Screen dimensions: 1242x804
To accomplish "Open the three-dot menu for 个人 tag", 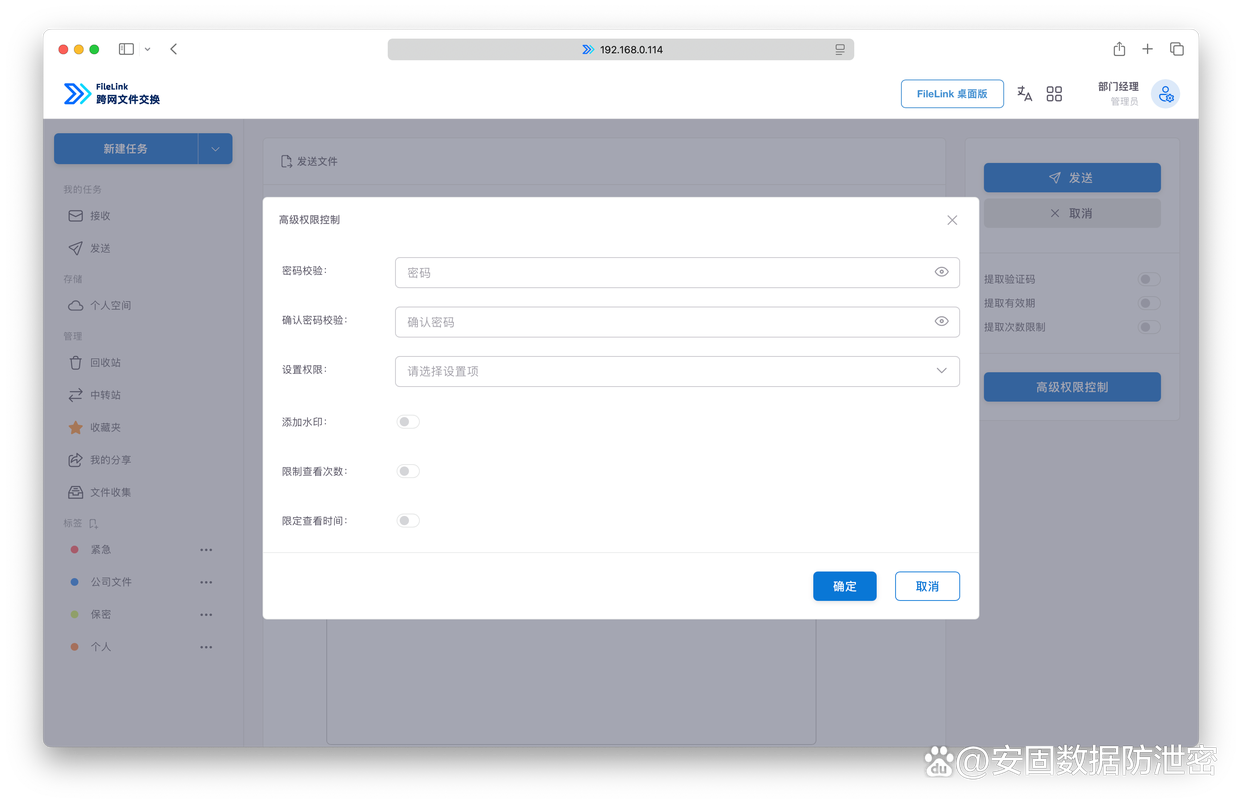I will click(x=206, y=647).
